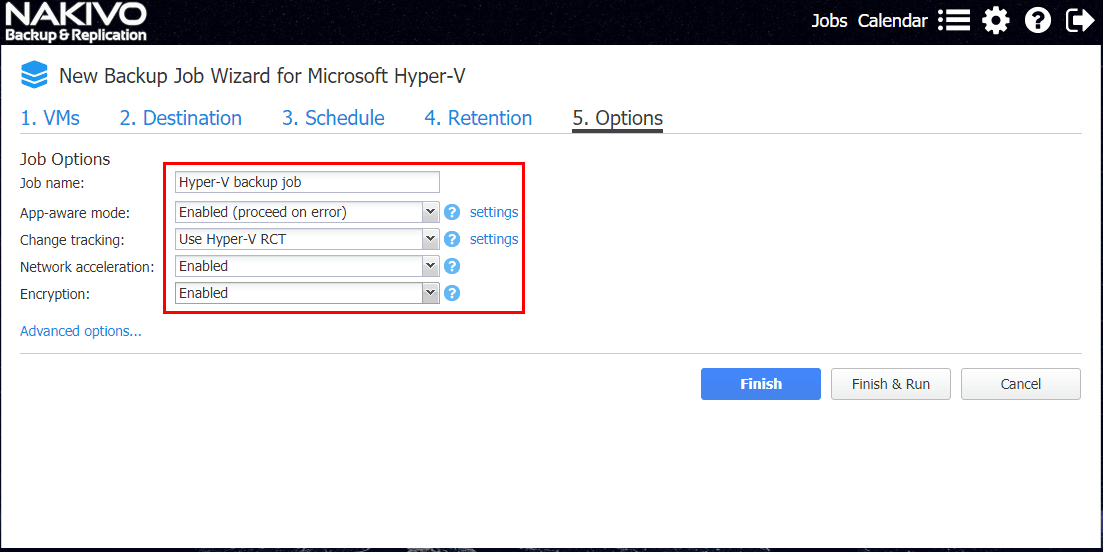Switch to the 3. Schedule step
The image size is (1103, 552).
[x=333, y=118]
